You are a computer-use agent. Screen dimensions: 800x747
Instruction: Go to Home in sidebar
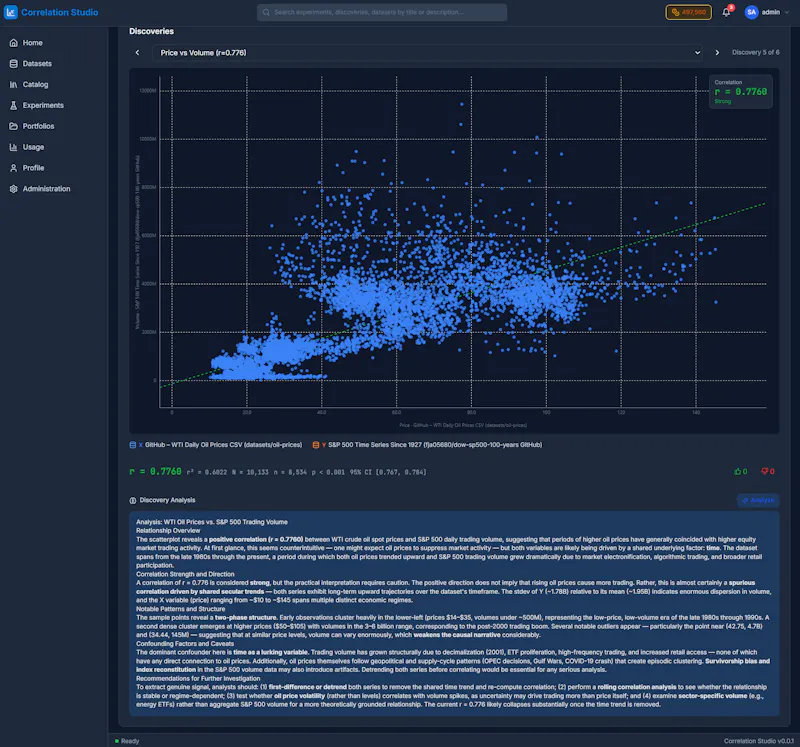(32, 43)
